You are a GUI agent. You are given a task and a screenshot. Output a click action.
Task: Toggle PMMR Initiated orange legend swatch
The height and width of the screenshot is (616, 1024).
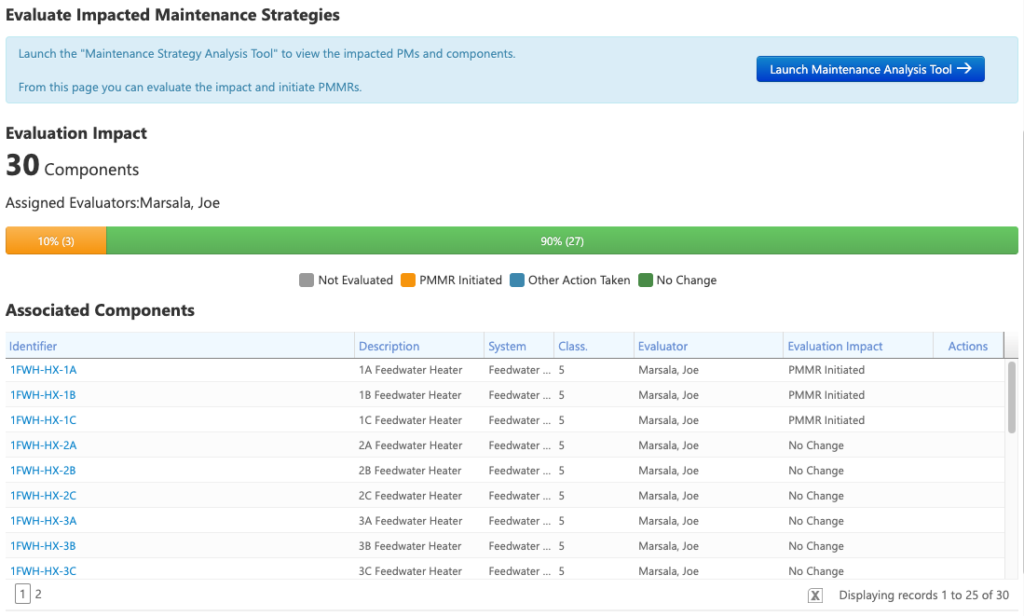tap(408, 280)
